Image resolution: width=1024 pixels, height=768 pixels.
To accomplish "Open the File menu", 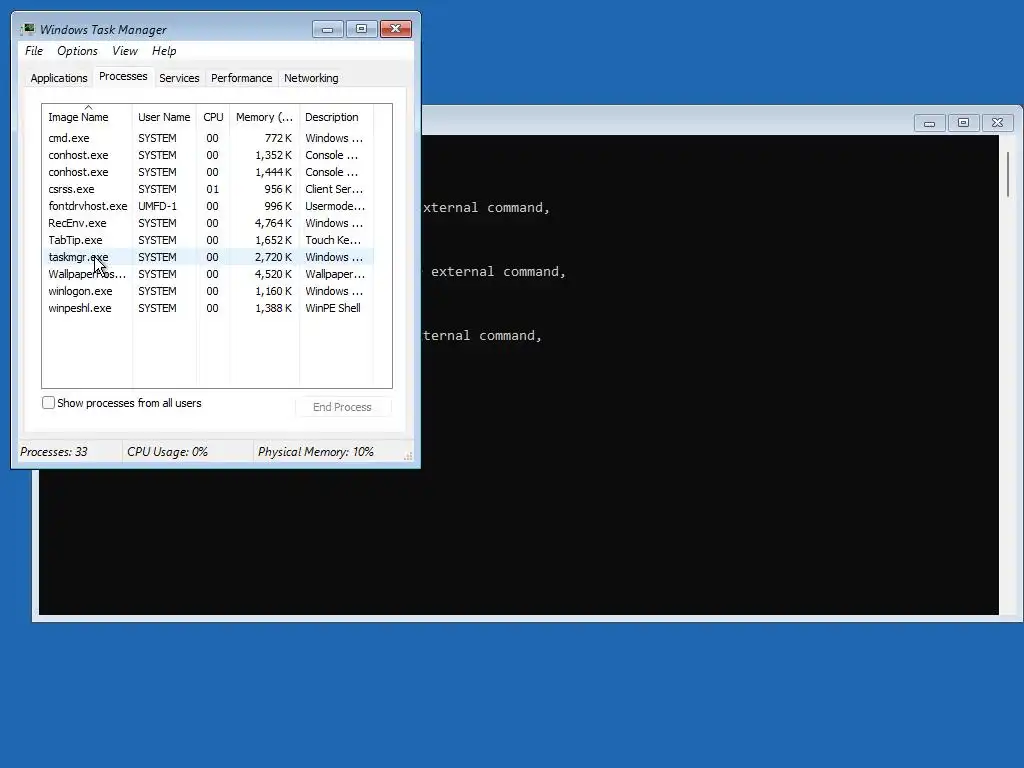I will (34, 51).
